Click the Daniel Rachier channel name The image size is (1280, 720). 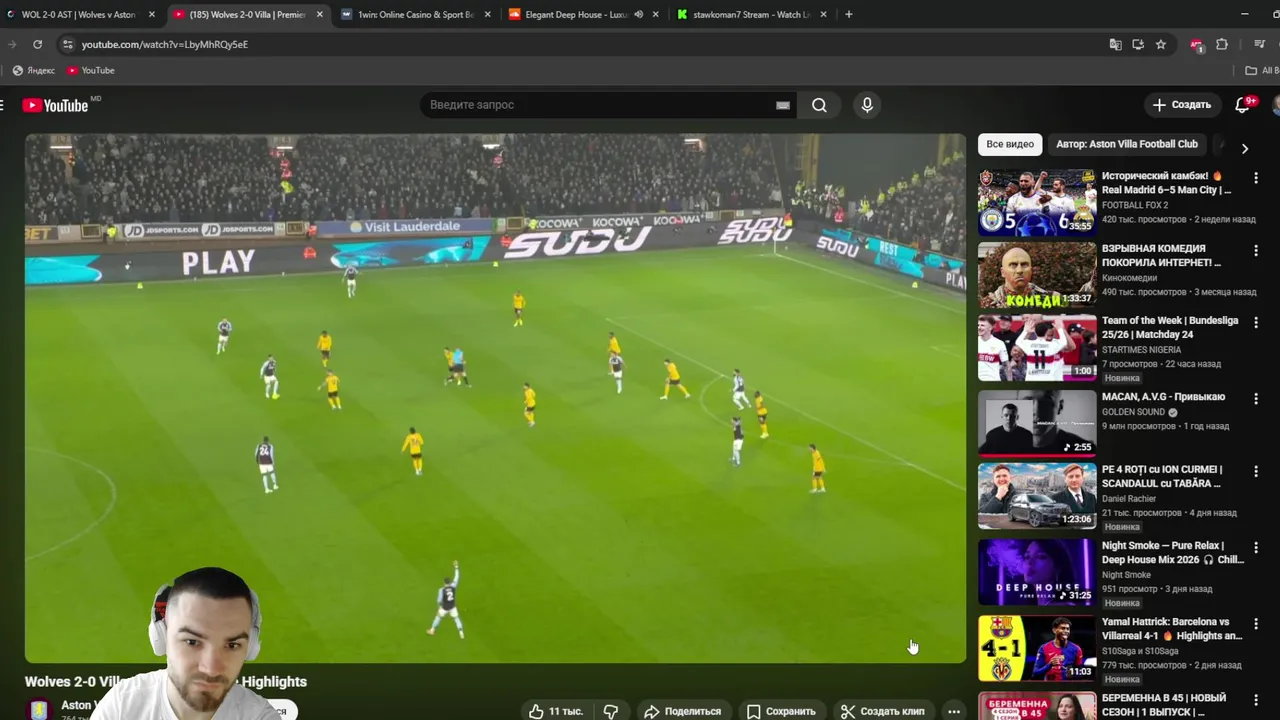pos(1129,498)
